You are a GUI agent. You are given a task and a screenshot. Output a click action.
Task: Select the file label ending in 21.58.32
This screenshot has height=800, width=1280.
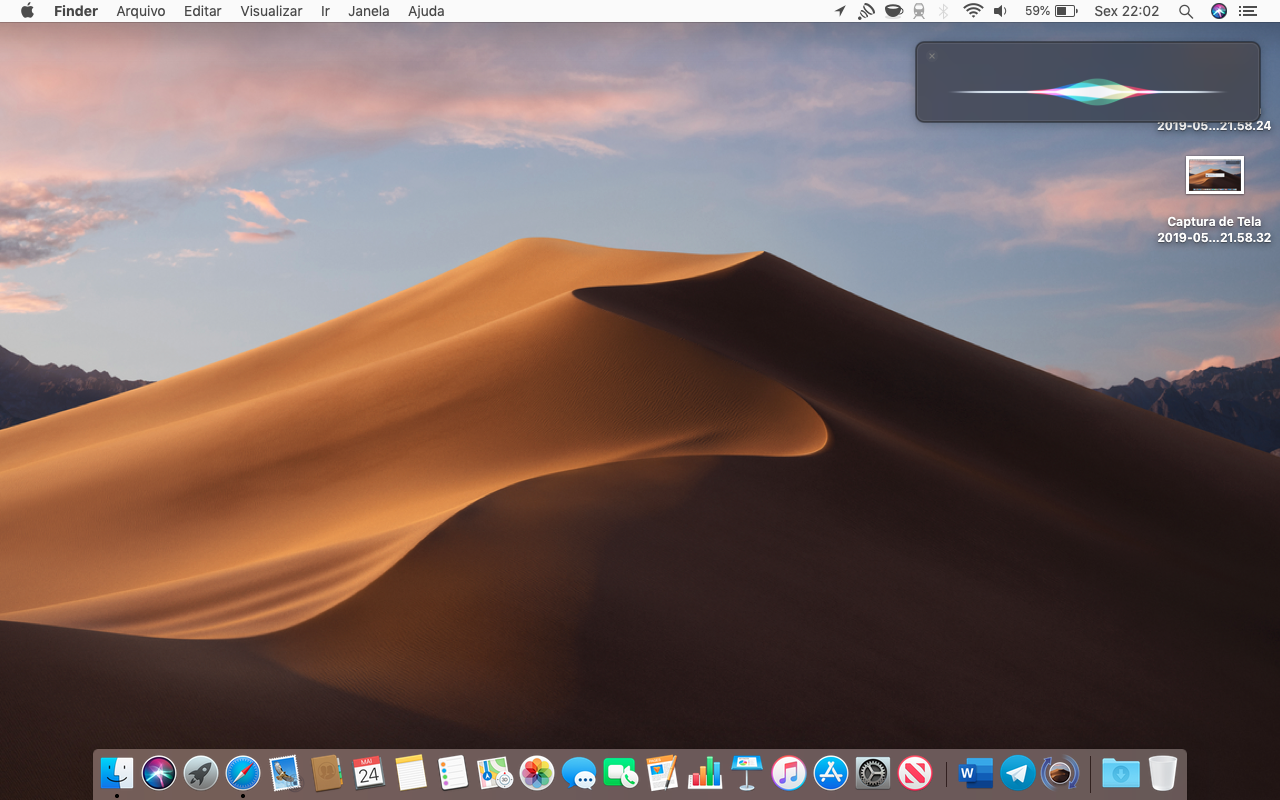pos(1214,230)
